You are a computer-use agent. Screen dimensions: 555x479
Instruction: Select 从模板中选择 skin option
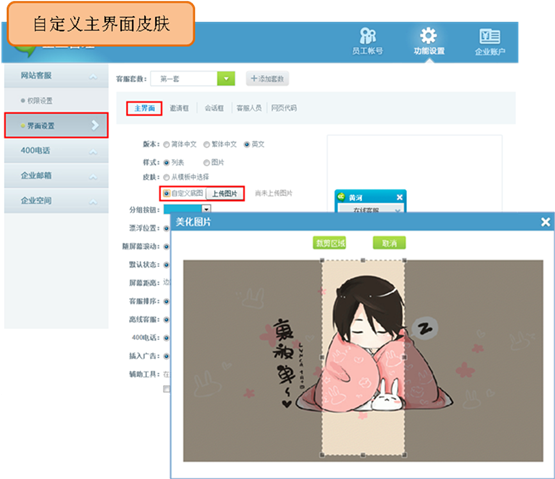pos(166,177)
